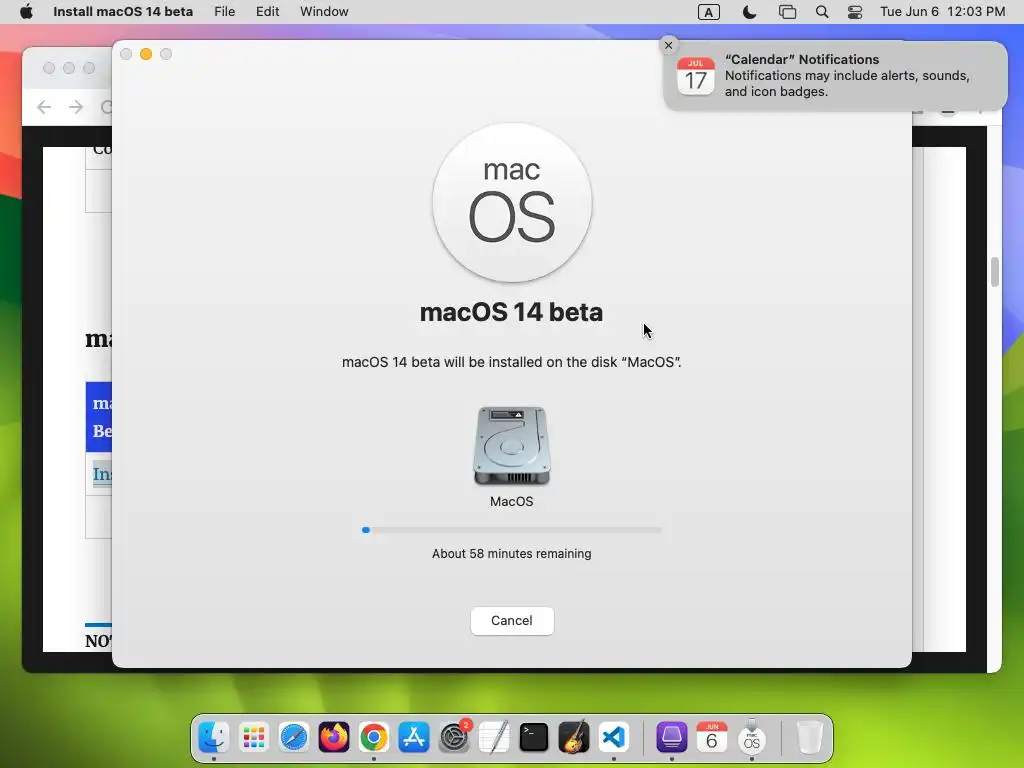Launch Google Chrome from the Dock
The width and height of the screenshot is (1024, 768).
(x=374, y=737)
